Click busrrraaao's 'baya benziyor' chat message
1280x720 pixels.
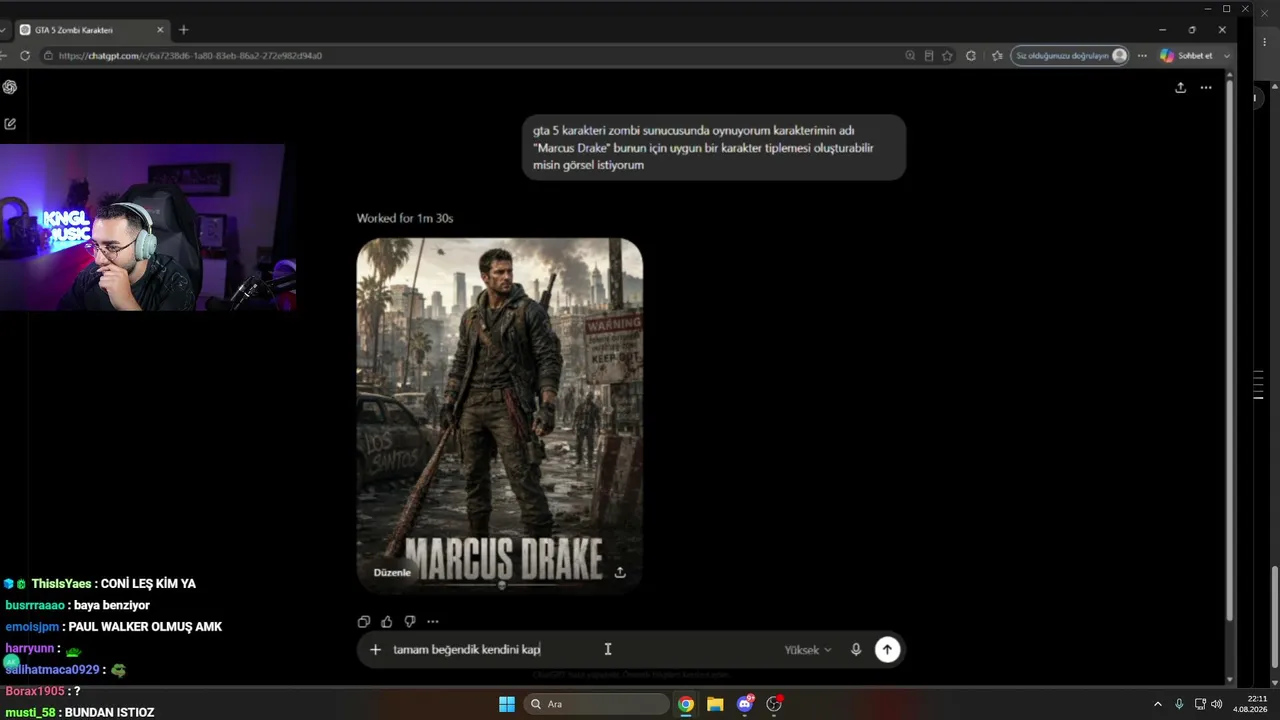coord(112,605)
